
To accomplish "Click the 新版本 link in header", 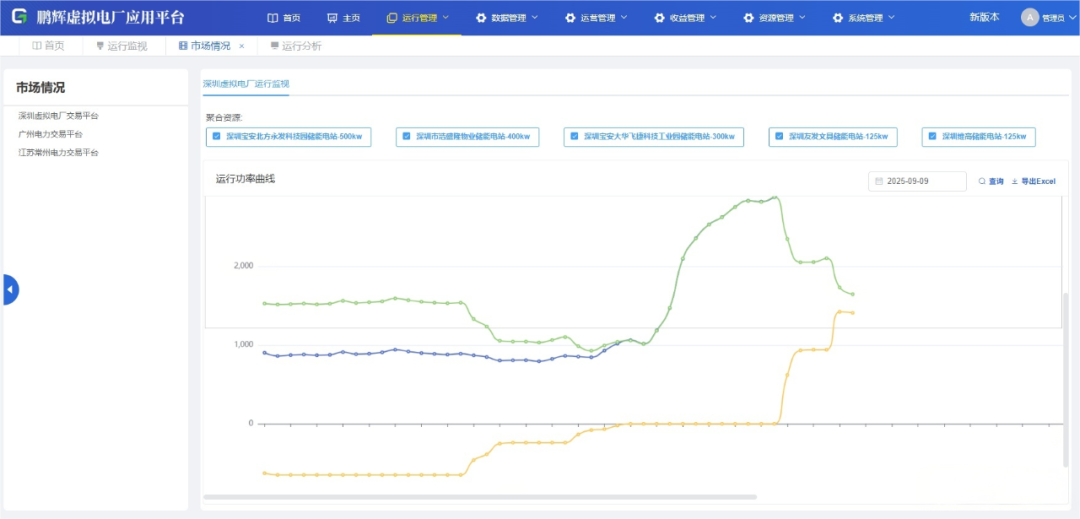I will coord(984,17).
